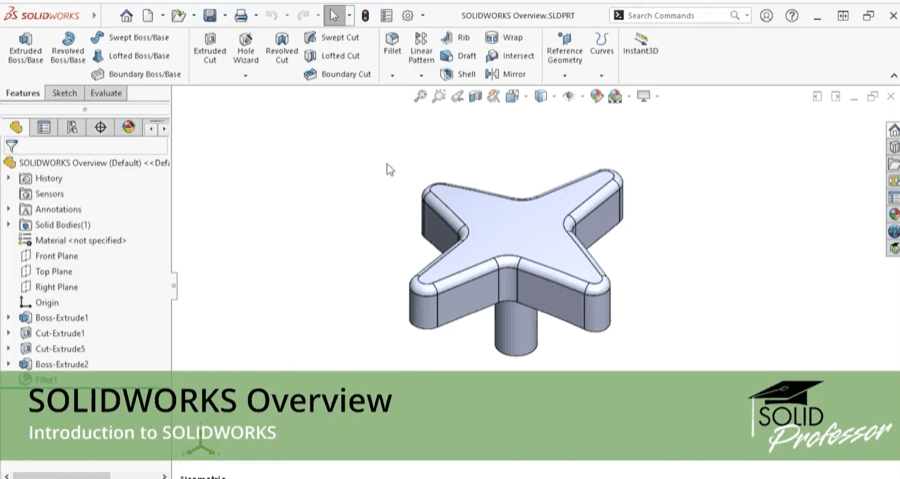900x479 pixels.
Task: Open View Settings monitor icon
Action: click(643, 96)
